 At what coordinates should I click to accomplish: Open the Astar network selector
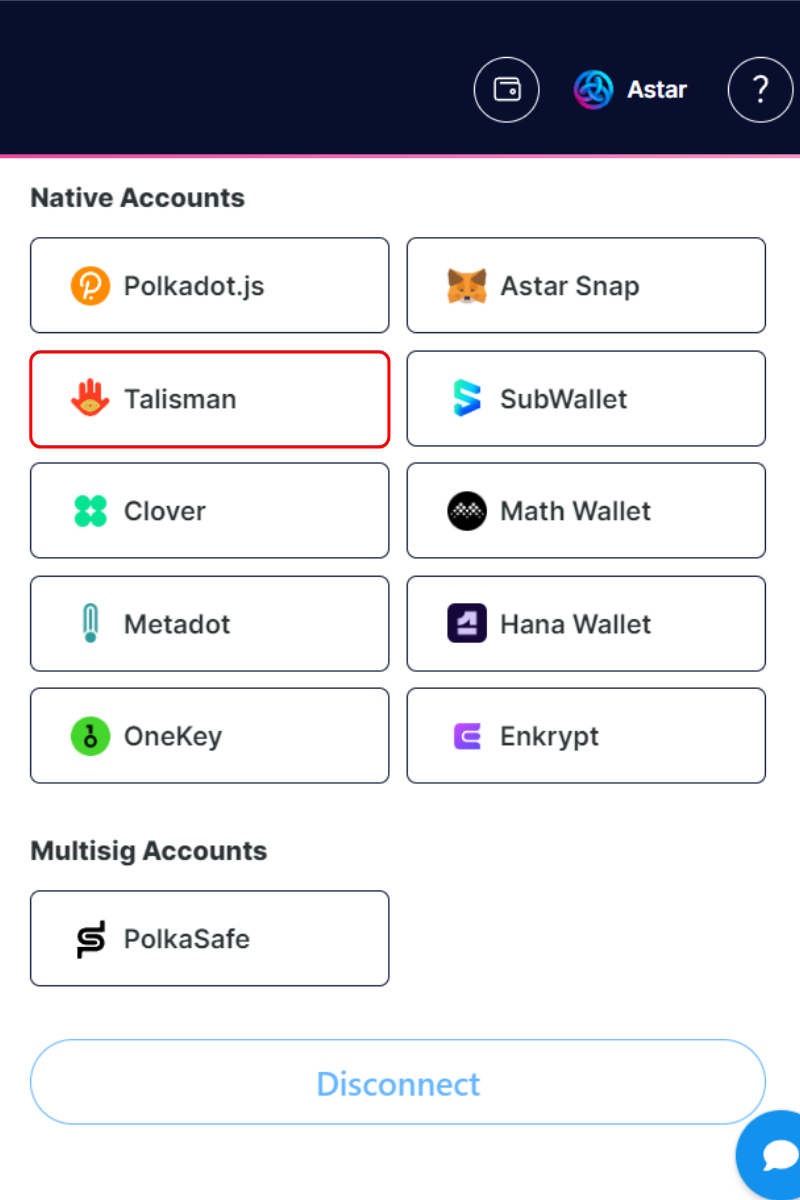[x=631, y=90]
